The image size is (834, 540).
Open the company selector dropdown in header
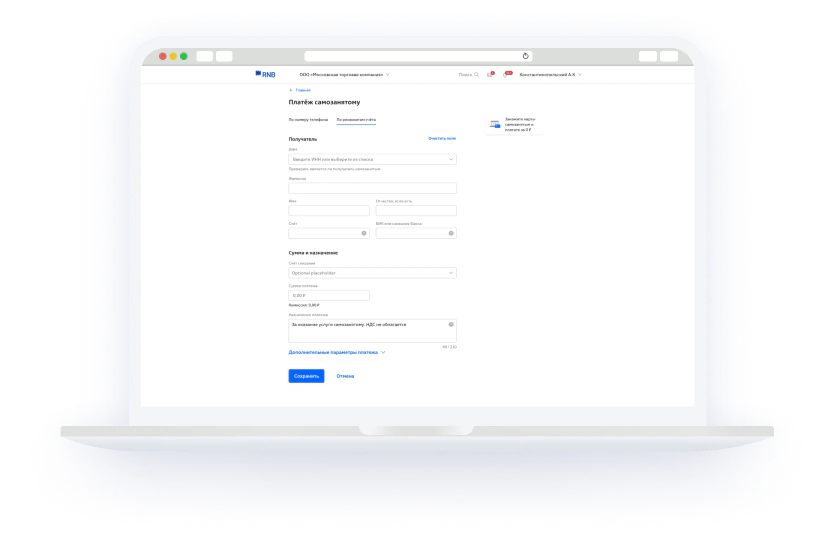tap(345, 74)
